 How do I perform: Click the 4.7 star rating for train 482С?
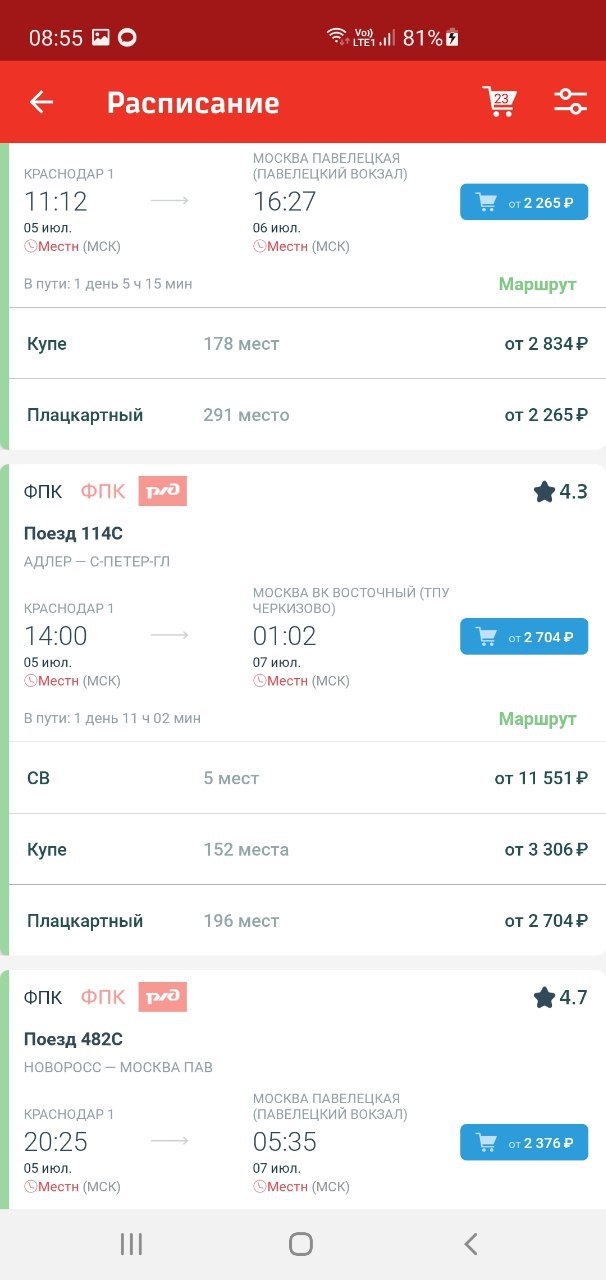(x=560, y=997)
